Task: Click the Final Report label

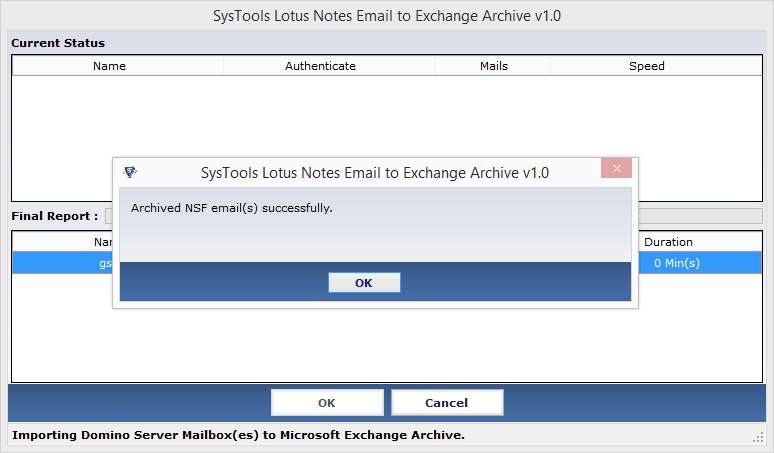Action: (x=55, y=216)
